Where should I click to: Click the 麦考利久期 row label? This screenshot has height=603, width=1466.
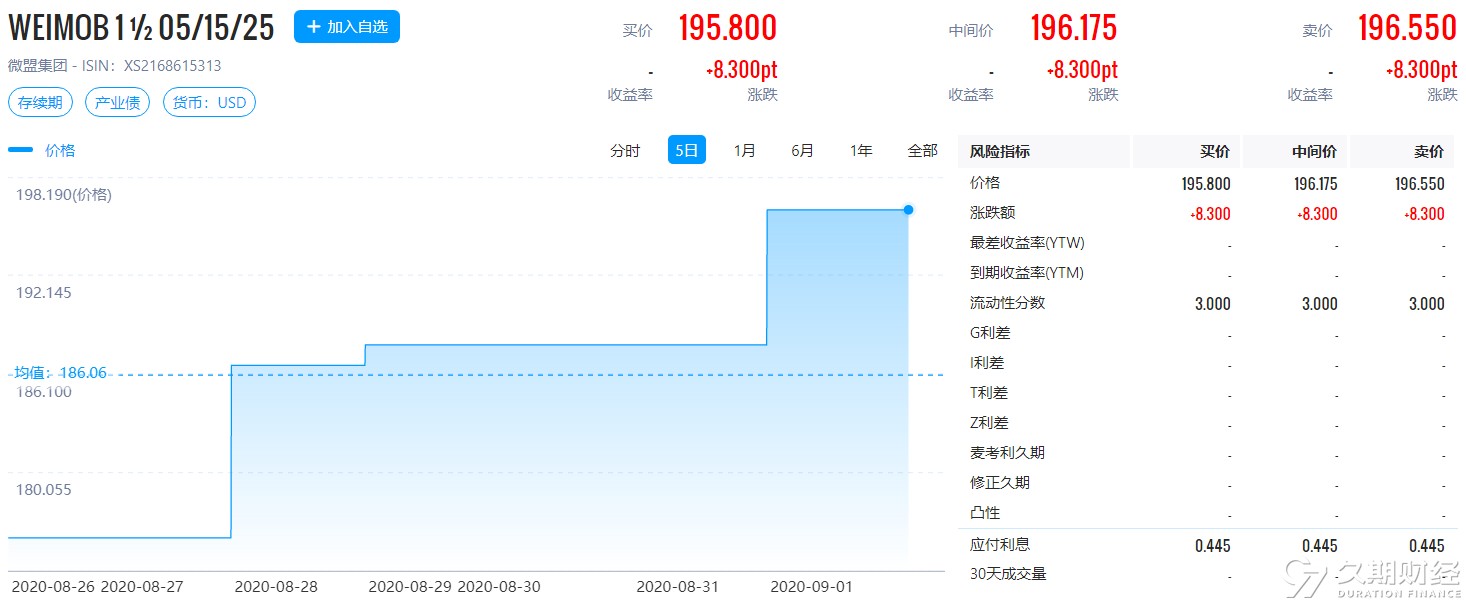point(1007,453)
